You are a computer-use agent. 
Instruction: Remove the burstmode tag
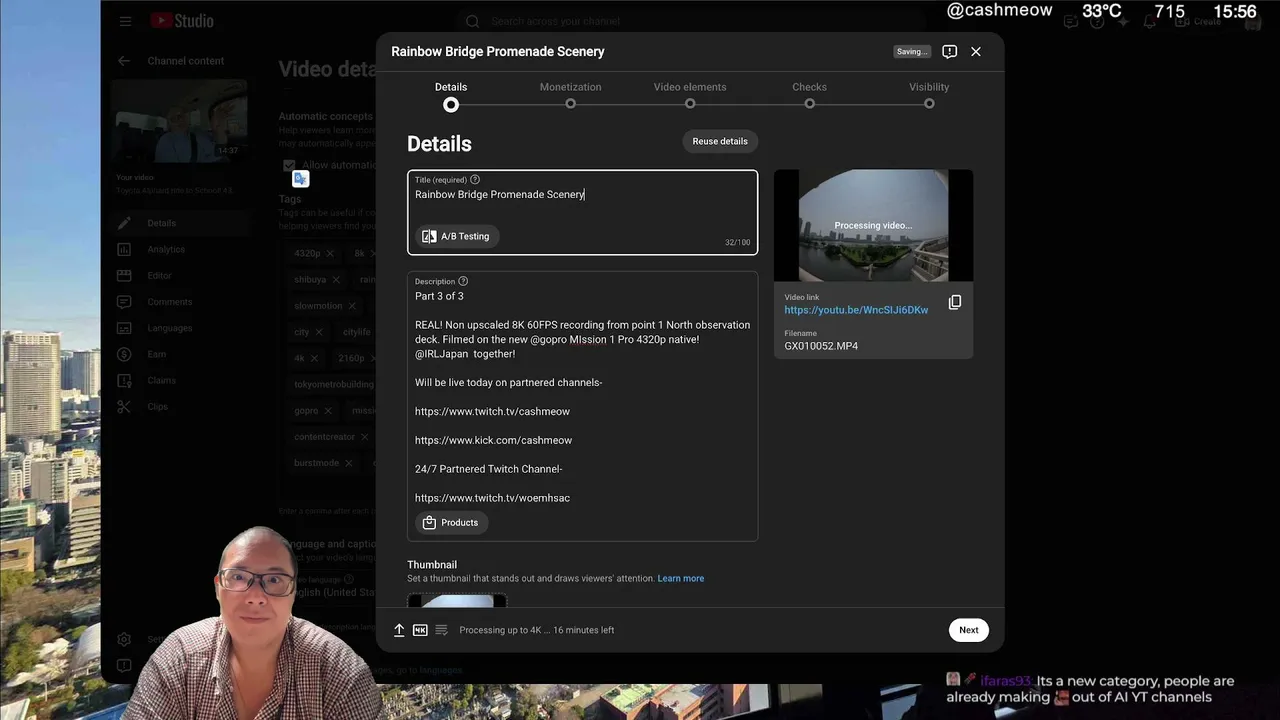(x=349, y=463)
